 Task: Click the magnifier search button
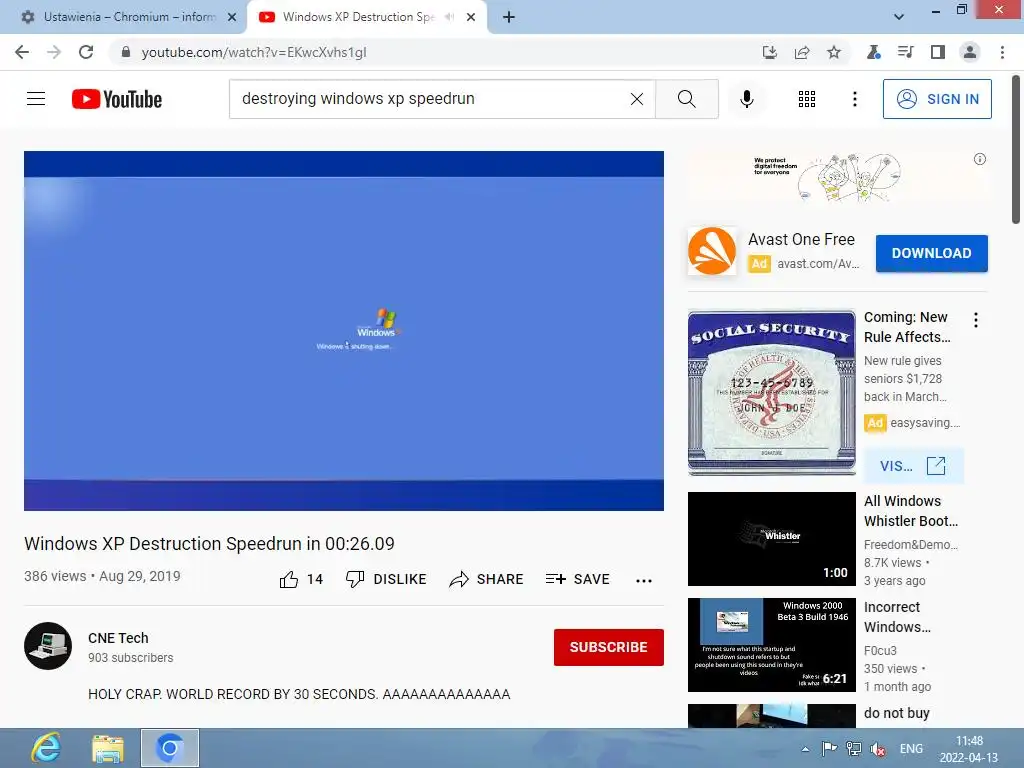pos(686,99)
